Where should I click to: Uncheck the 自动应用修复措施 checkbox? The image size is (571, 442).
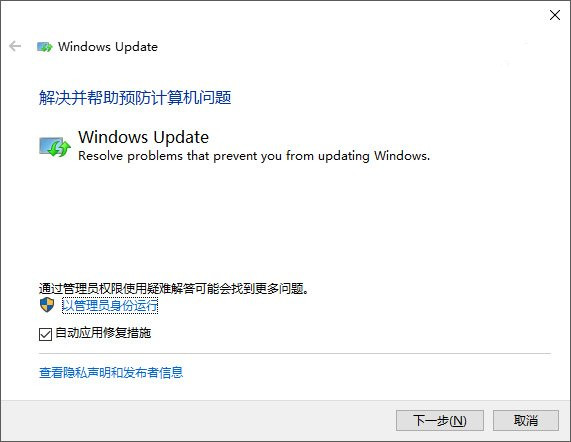coord(45,334)
